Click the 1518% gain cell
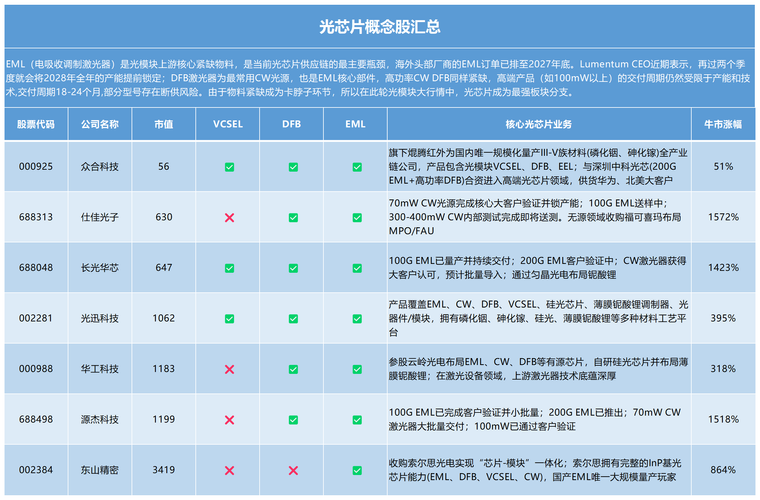760x500 pixels. coord(723,419)
